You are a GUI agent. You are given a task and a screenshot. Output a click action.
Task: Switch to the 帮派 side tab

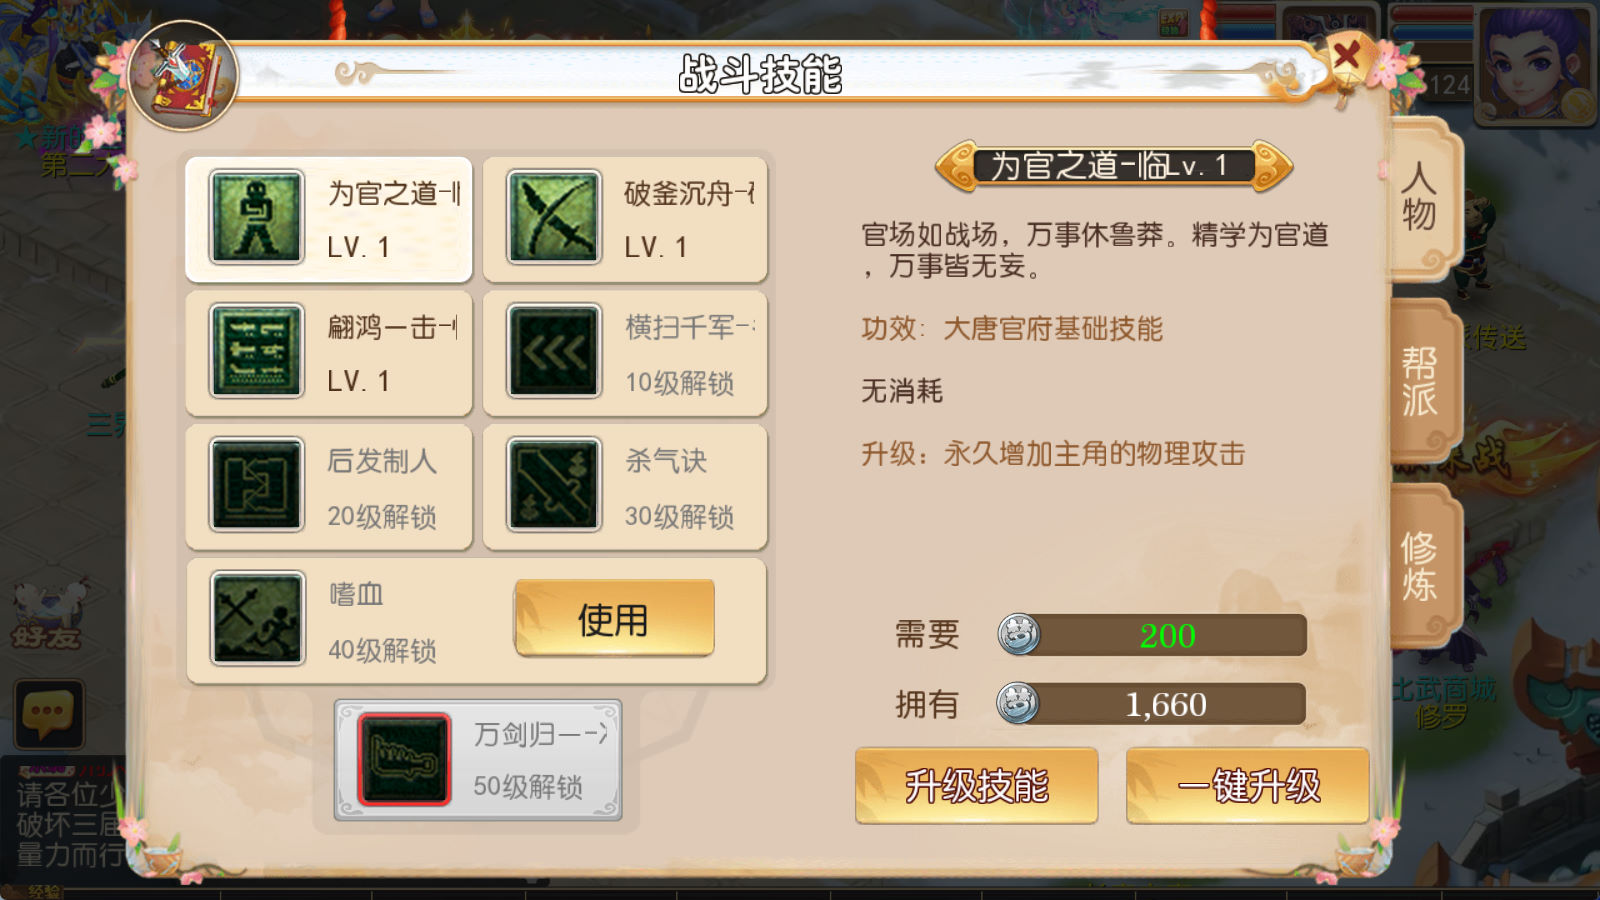click(x=1419, y=381)
